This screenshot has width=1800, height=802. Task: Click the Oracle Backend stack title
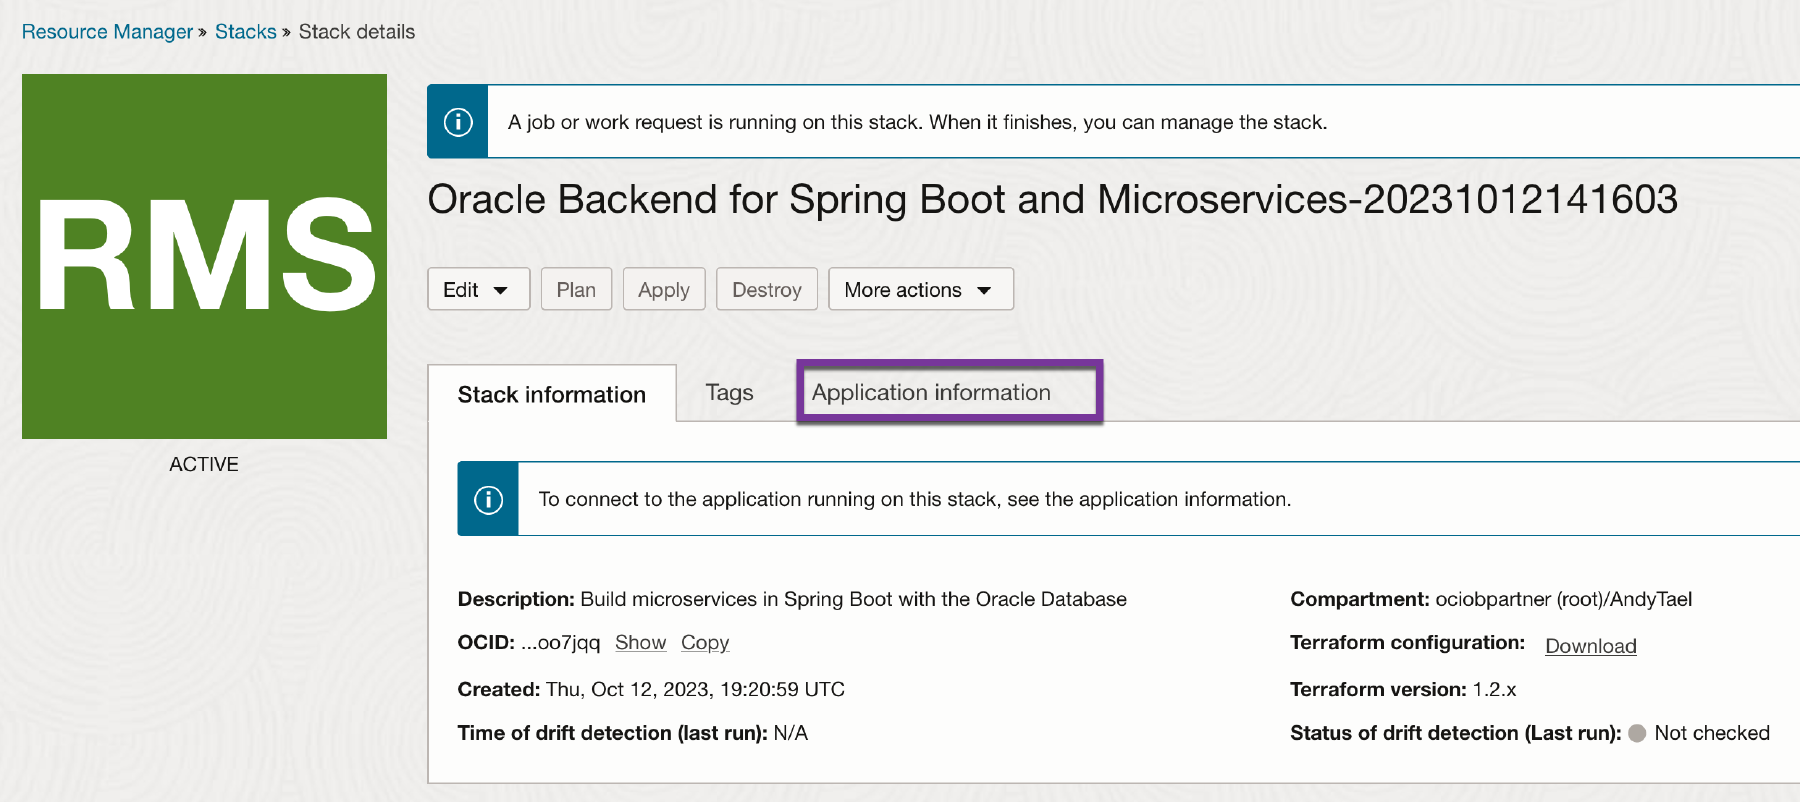click(x=1052, y=200)
